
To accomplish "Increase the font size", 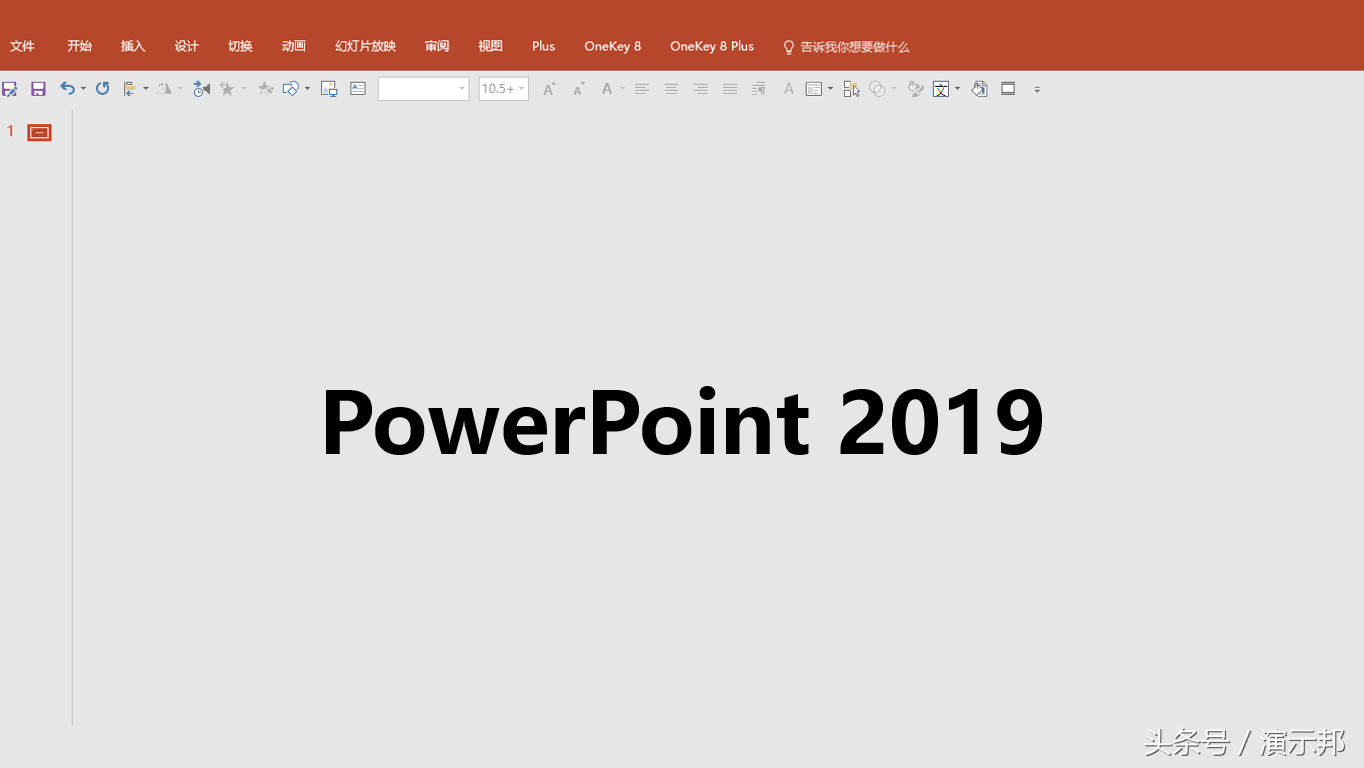I will point(549,89).
